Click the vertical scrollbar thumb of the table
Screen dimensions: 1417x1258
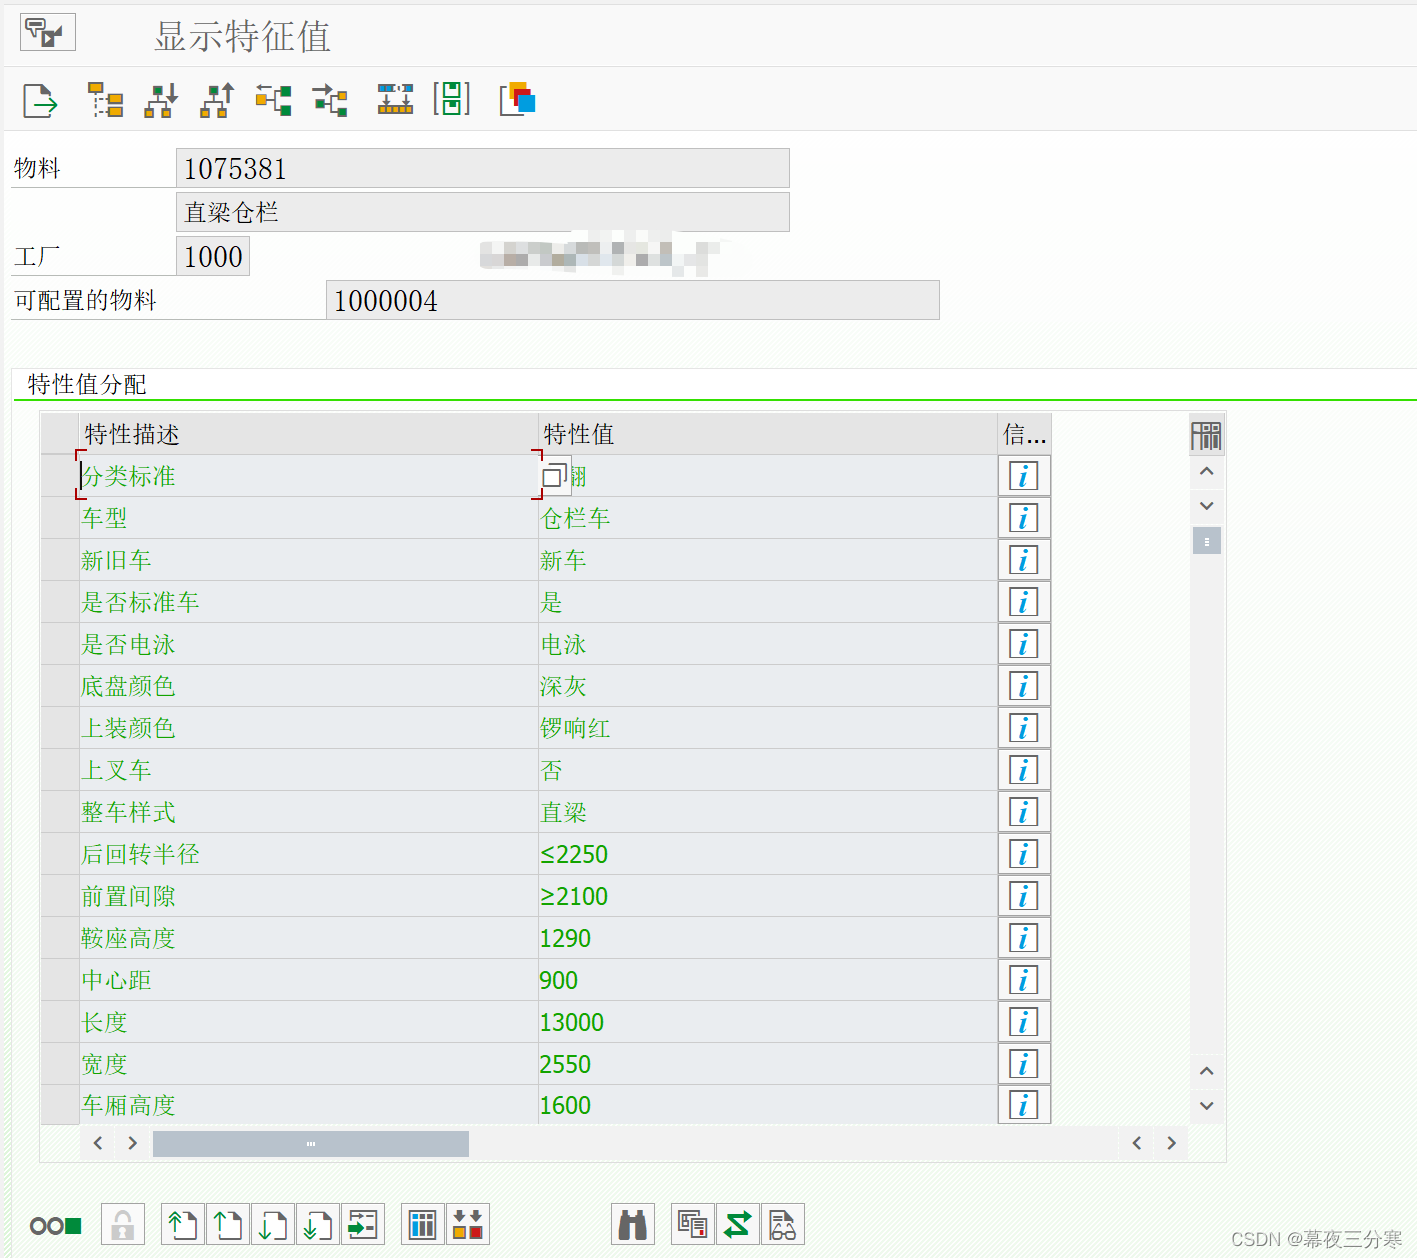1206,541
